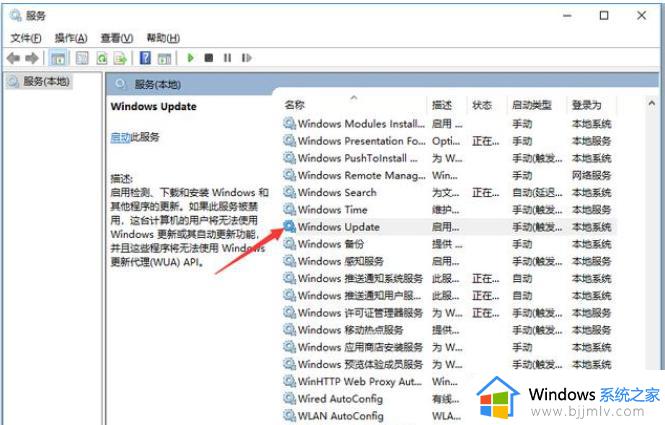This screenshot has height=425, width=665.
Task: Select Windows Presentation Fo... service name
Action: pos(362,141)
